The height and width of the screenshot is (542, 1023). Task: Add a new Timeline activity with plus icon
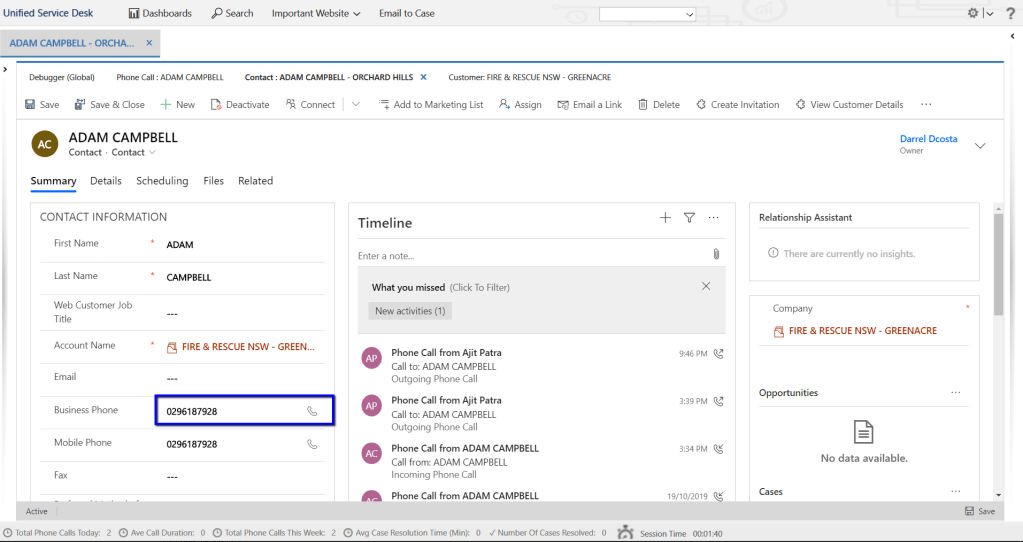click(665, 218)
